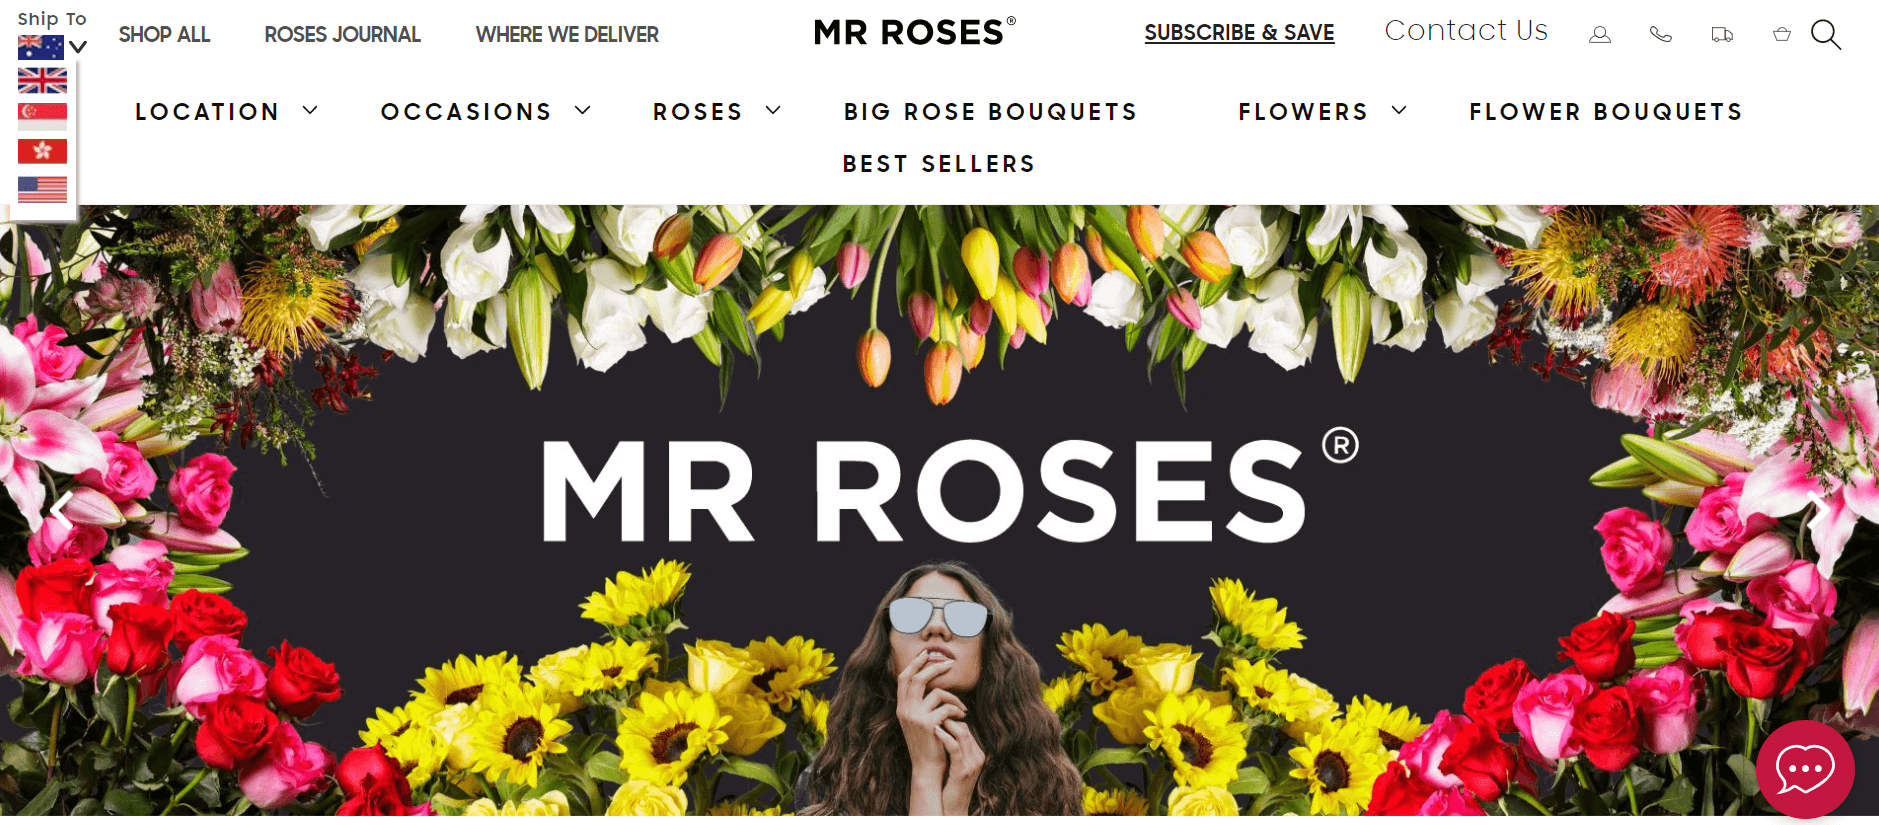Expand the Location menu chevron
Image resolution: width=1879 pixels, height=825 pixels.
(x=310, y=110)
